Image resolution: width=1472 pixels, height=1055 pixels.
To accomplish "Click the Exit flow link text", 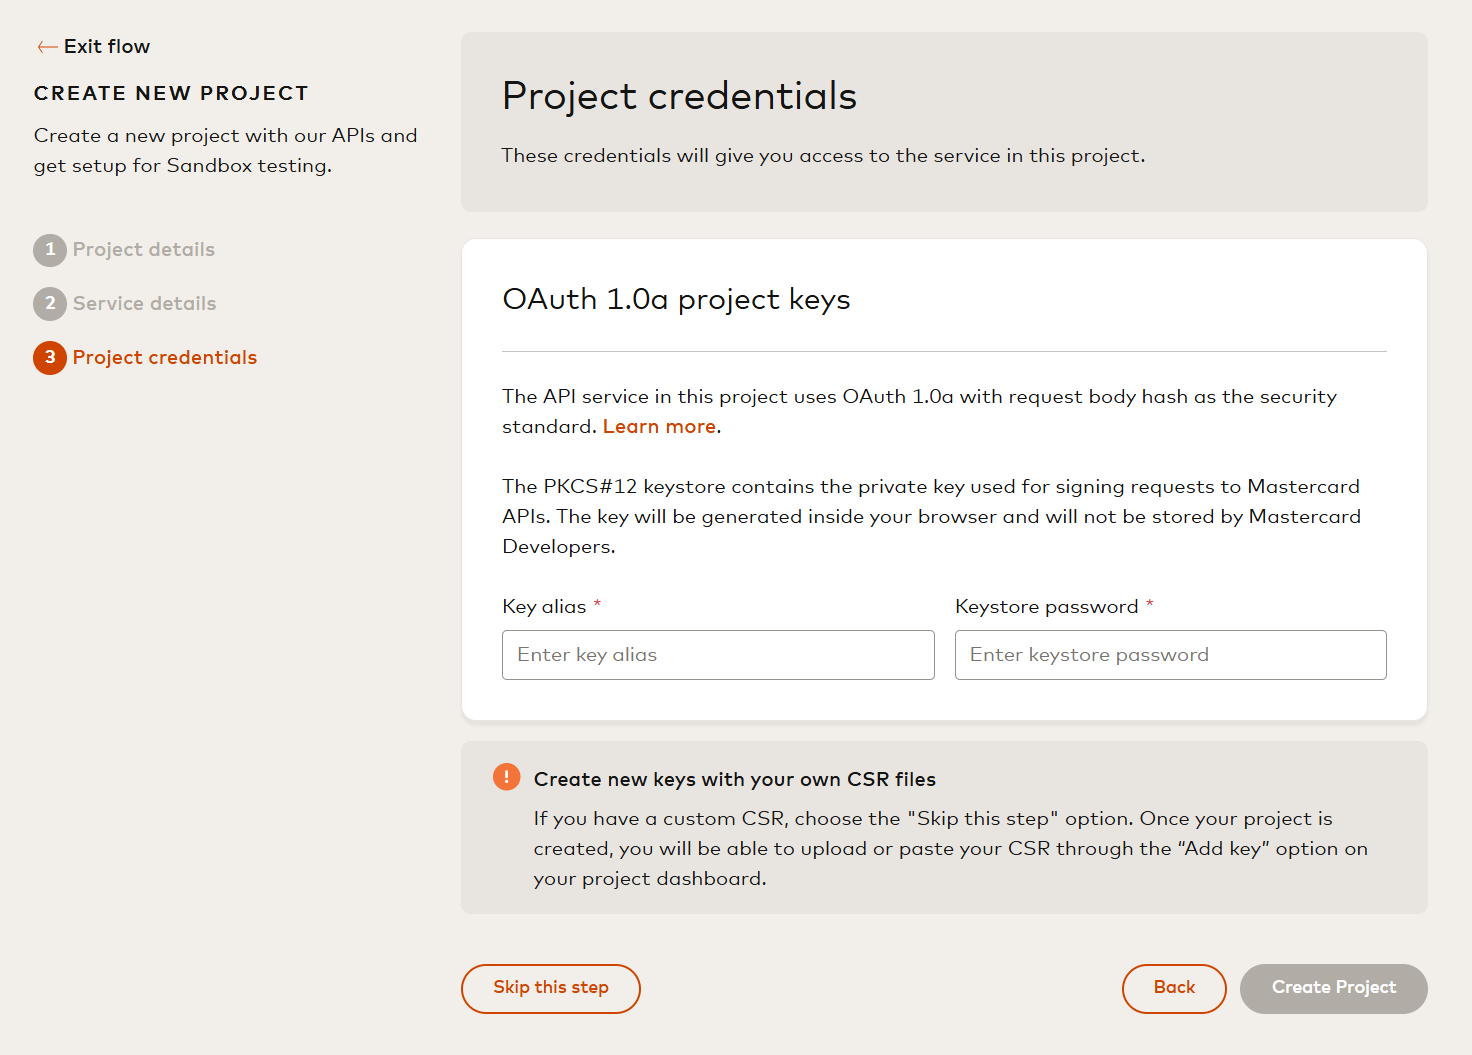I will tap(107, 47).
